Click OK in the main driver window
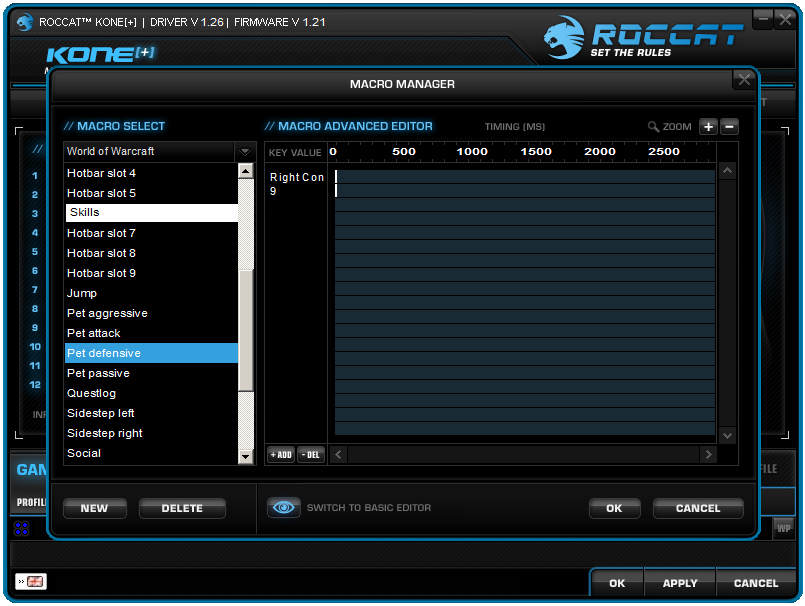805x606 pixels. (x=617, y=583)
